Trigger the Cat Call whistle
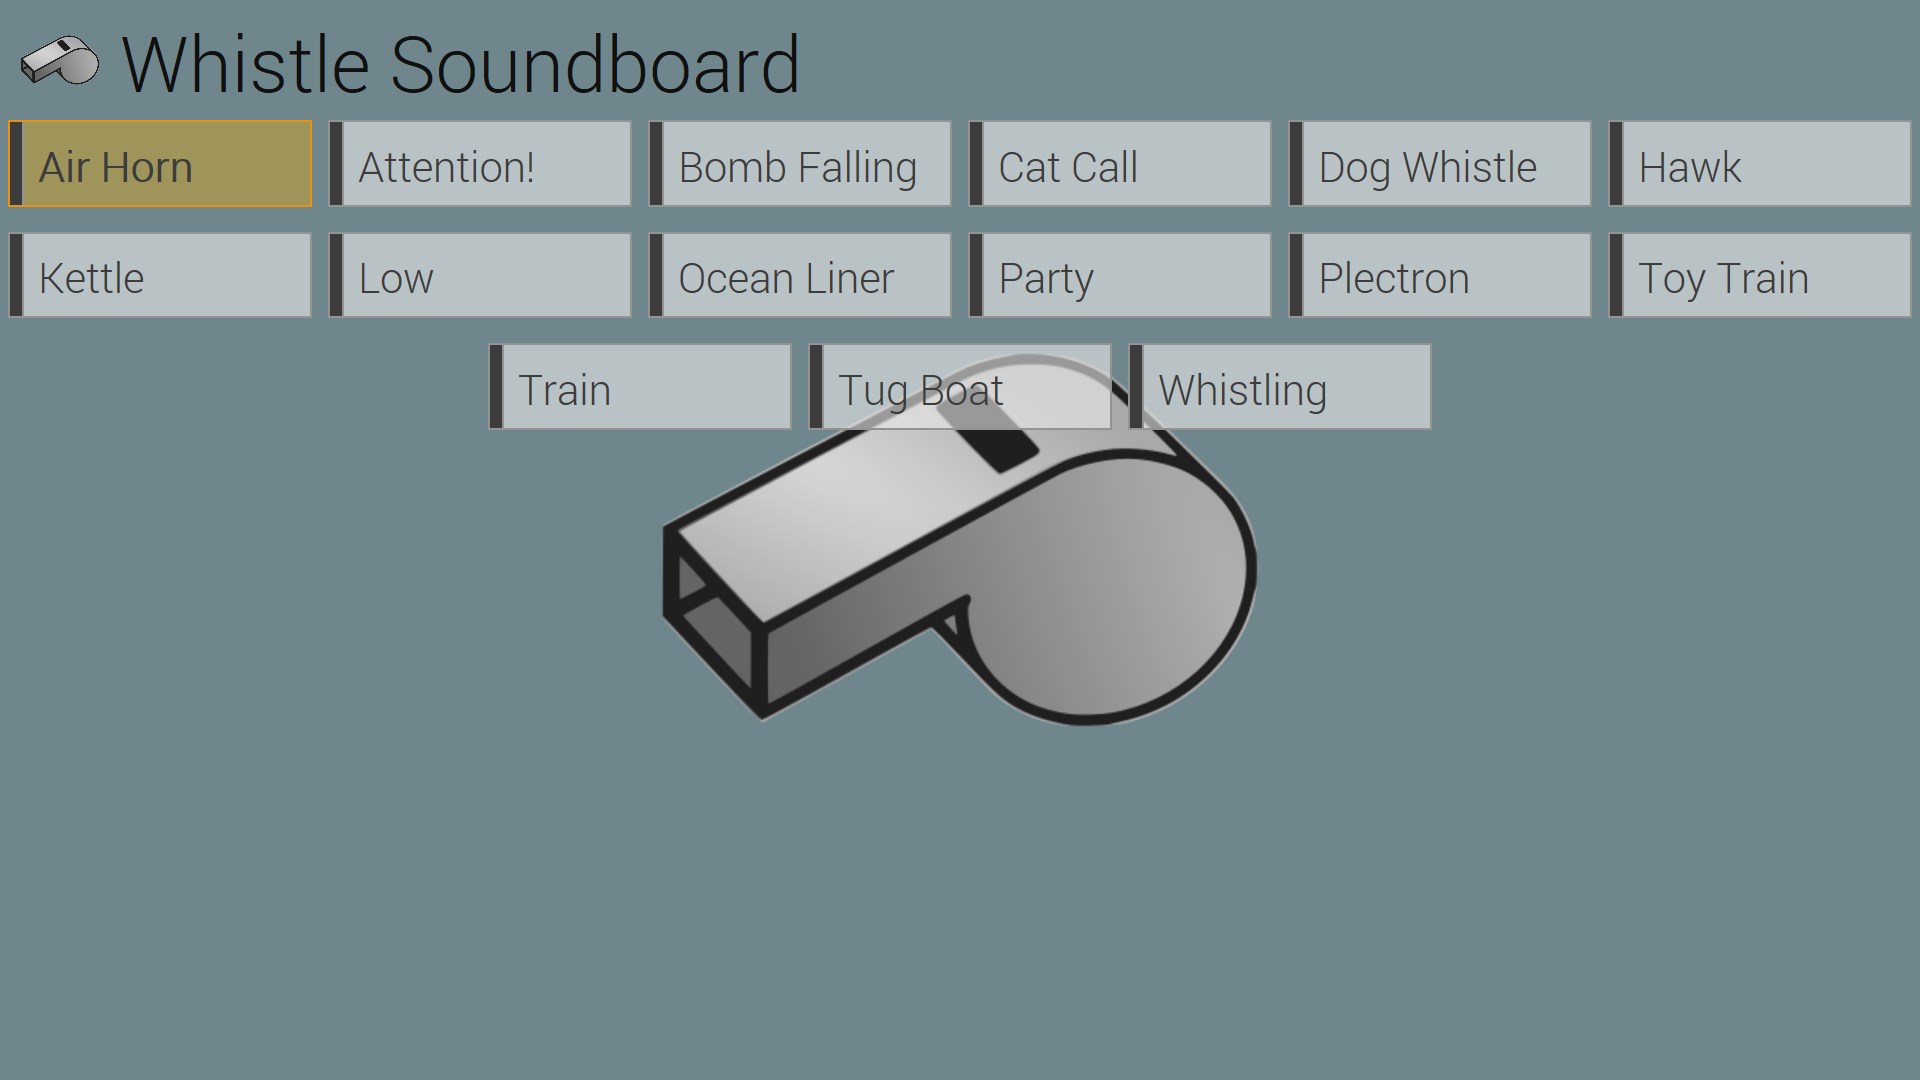Screen dimensions: 1920x1080 [x=1120, y=164]
